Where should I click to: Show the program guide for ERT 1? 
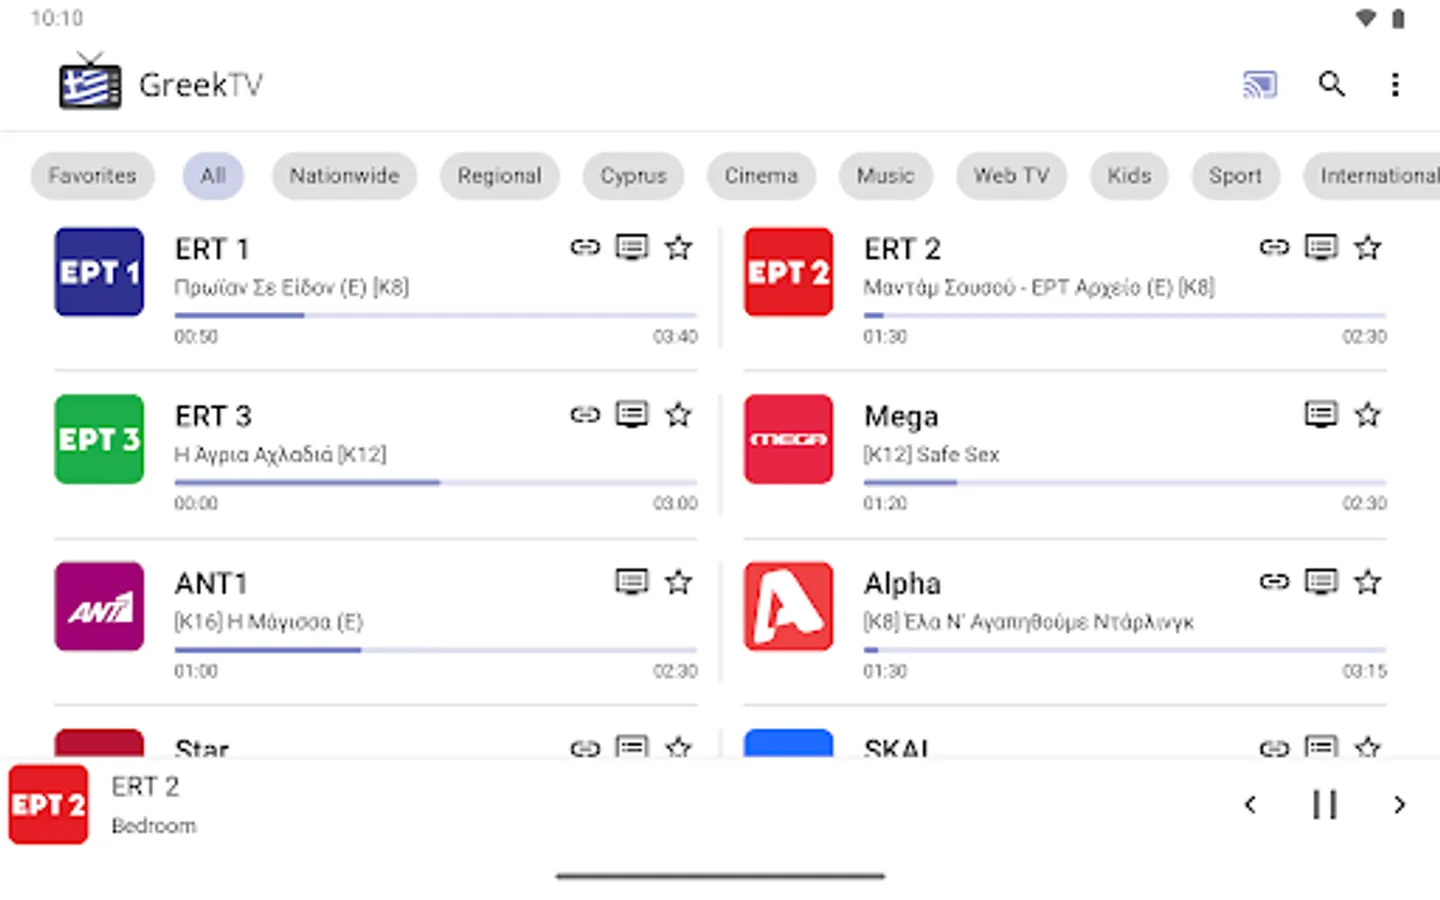pyautogui.click(x=632, y=247)
